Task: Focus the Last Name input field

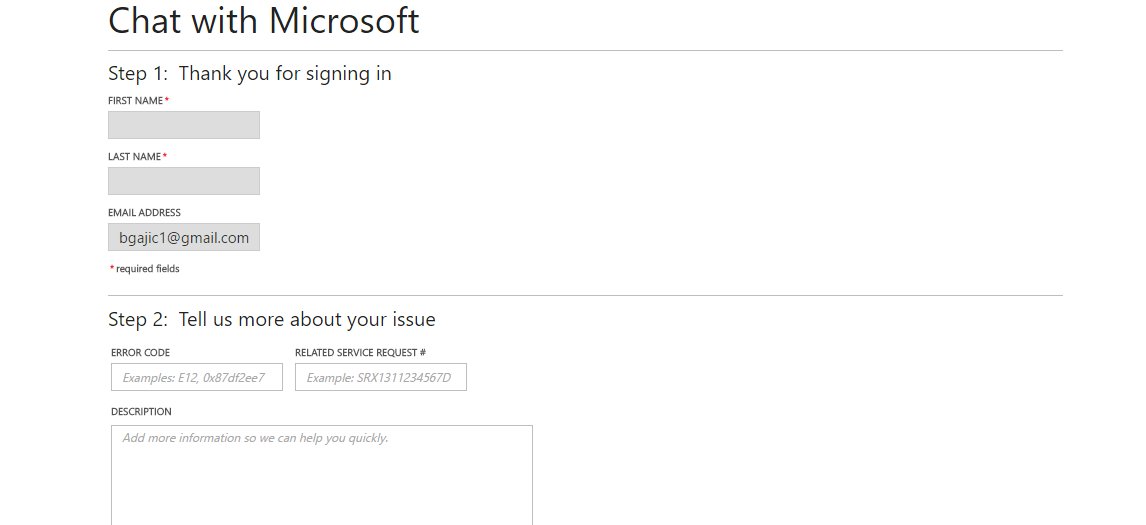Action: point(183,181)
